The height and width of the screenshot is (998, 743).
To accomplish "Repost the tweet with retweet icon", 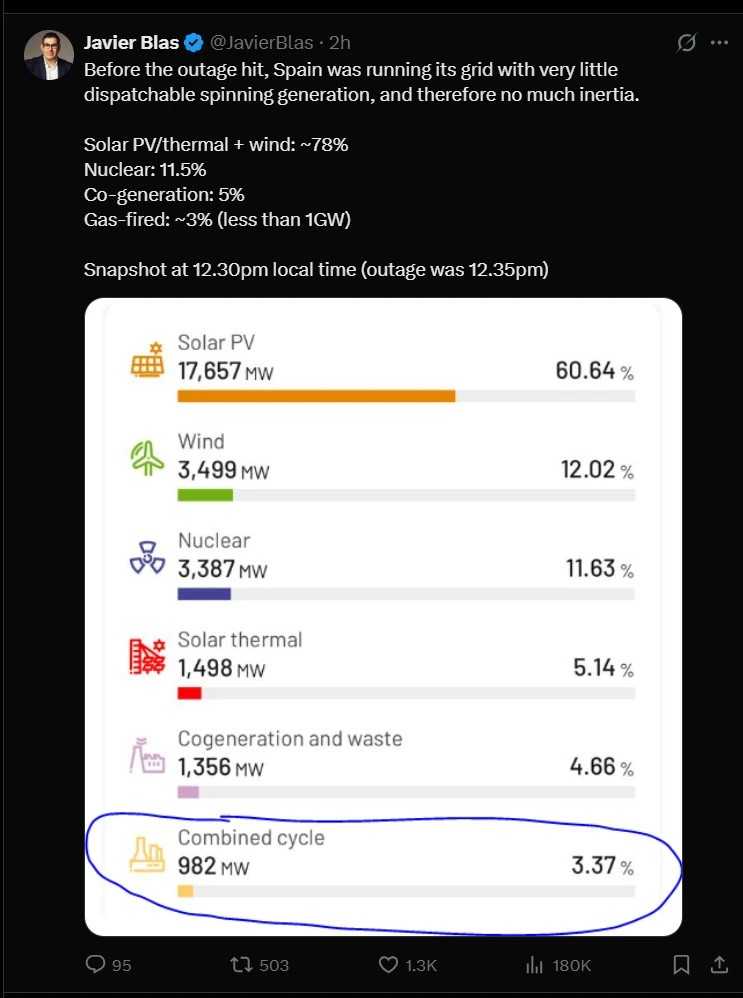I will 241,964.
